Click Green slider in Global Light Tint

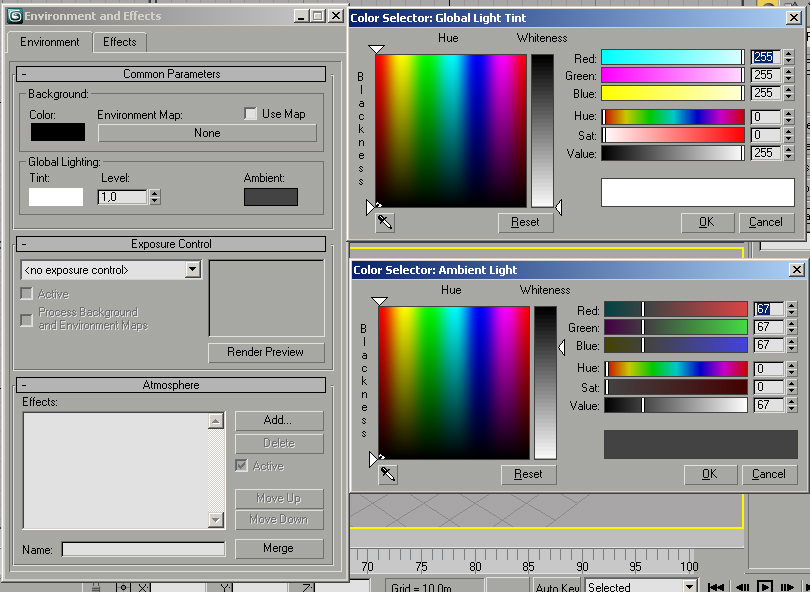(x=673, y=75)
